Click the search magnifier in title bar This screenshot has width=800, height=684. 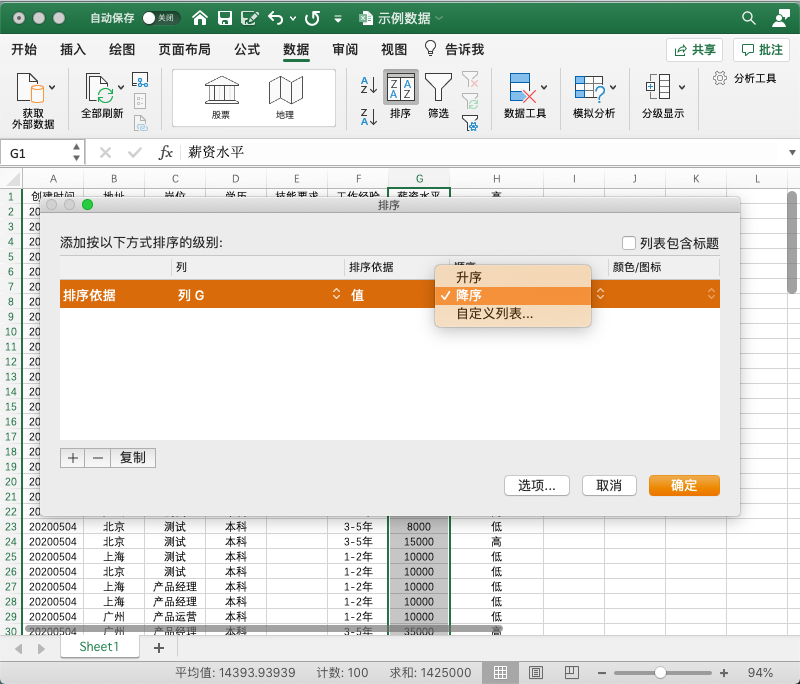pyautogui.click(x=748, y=18)
